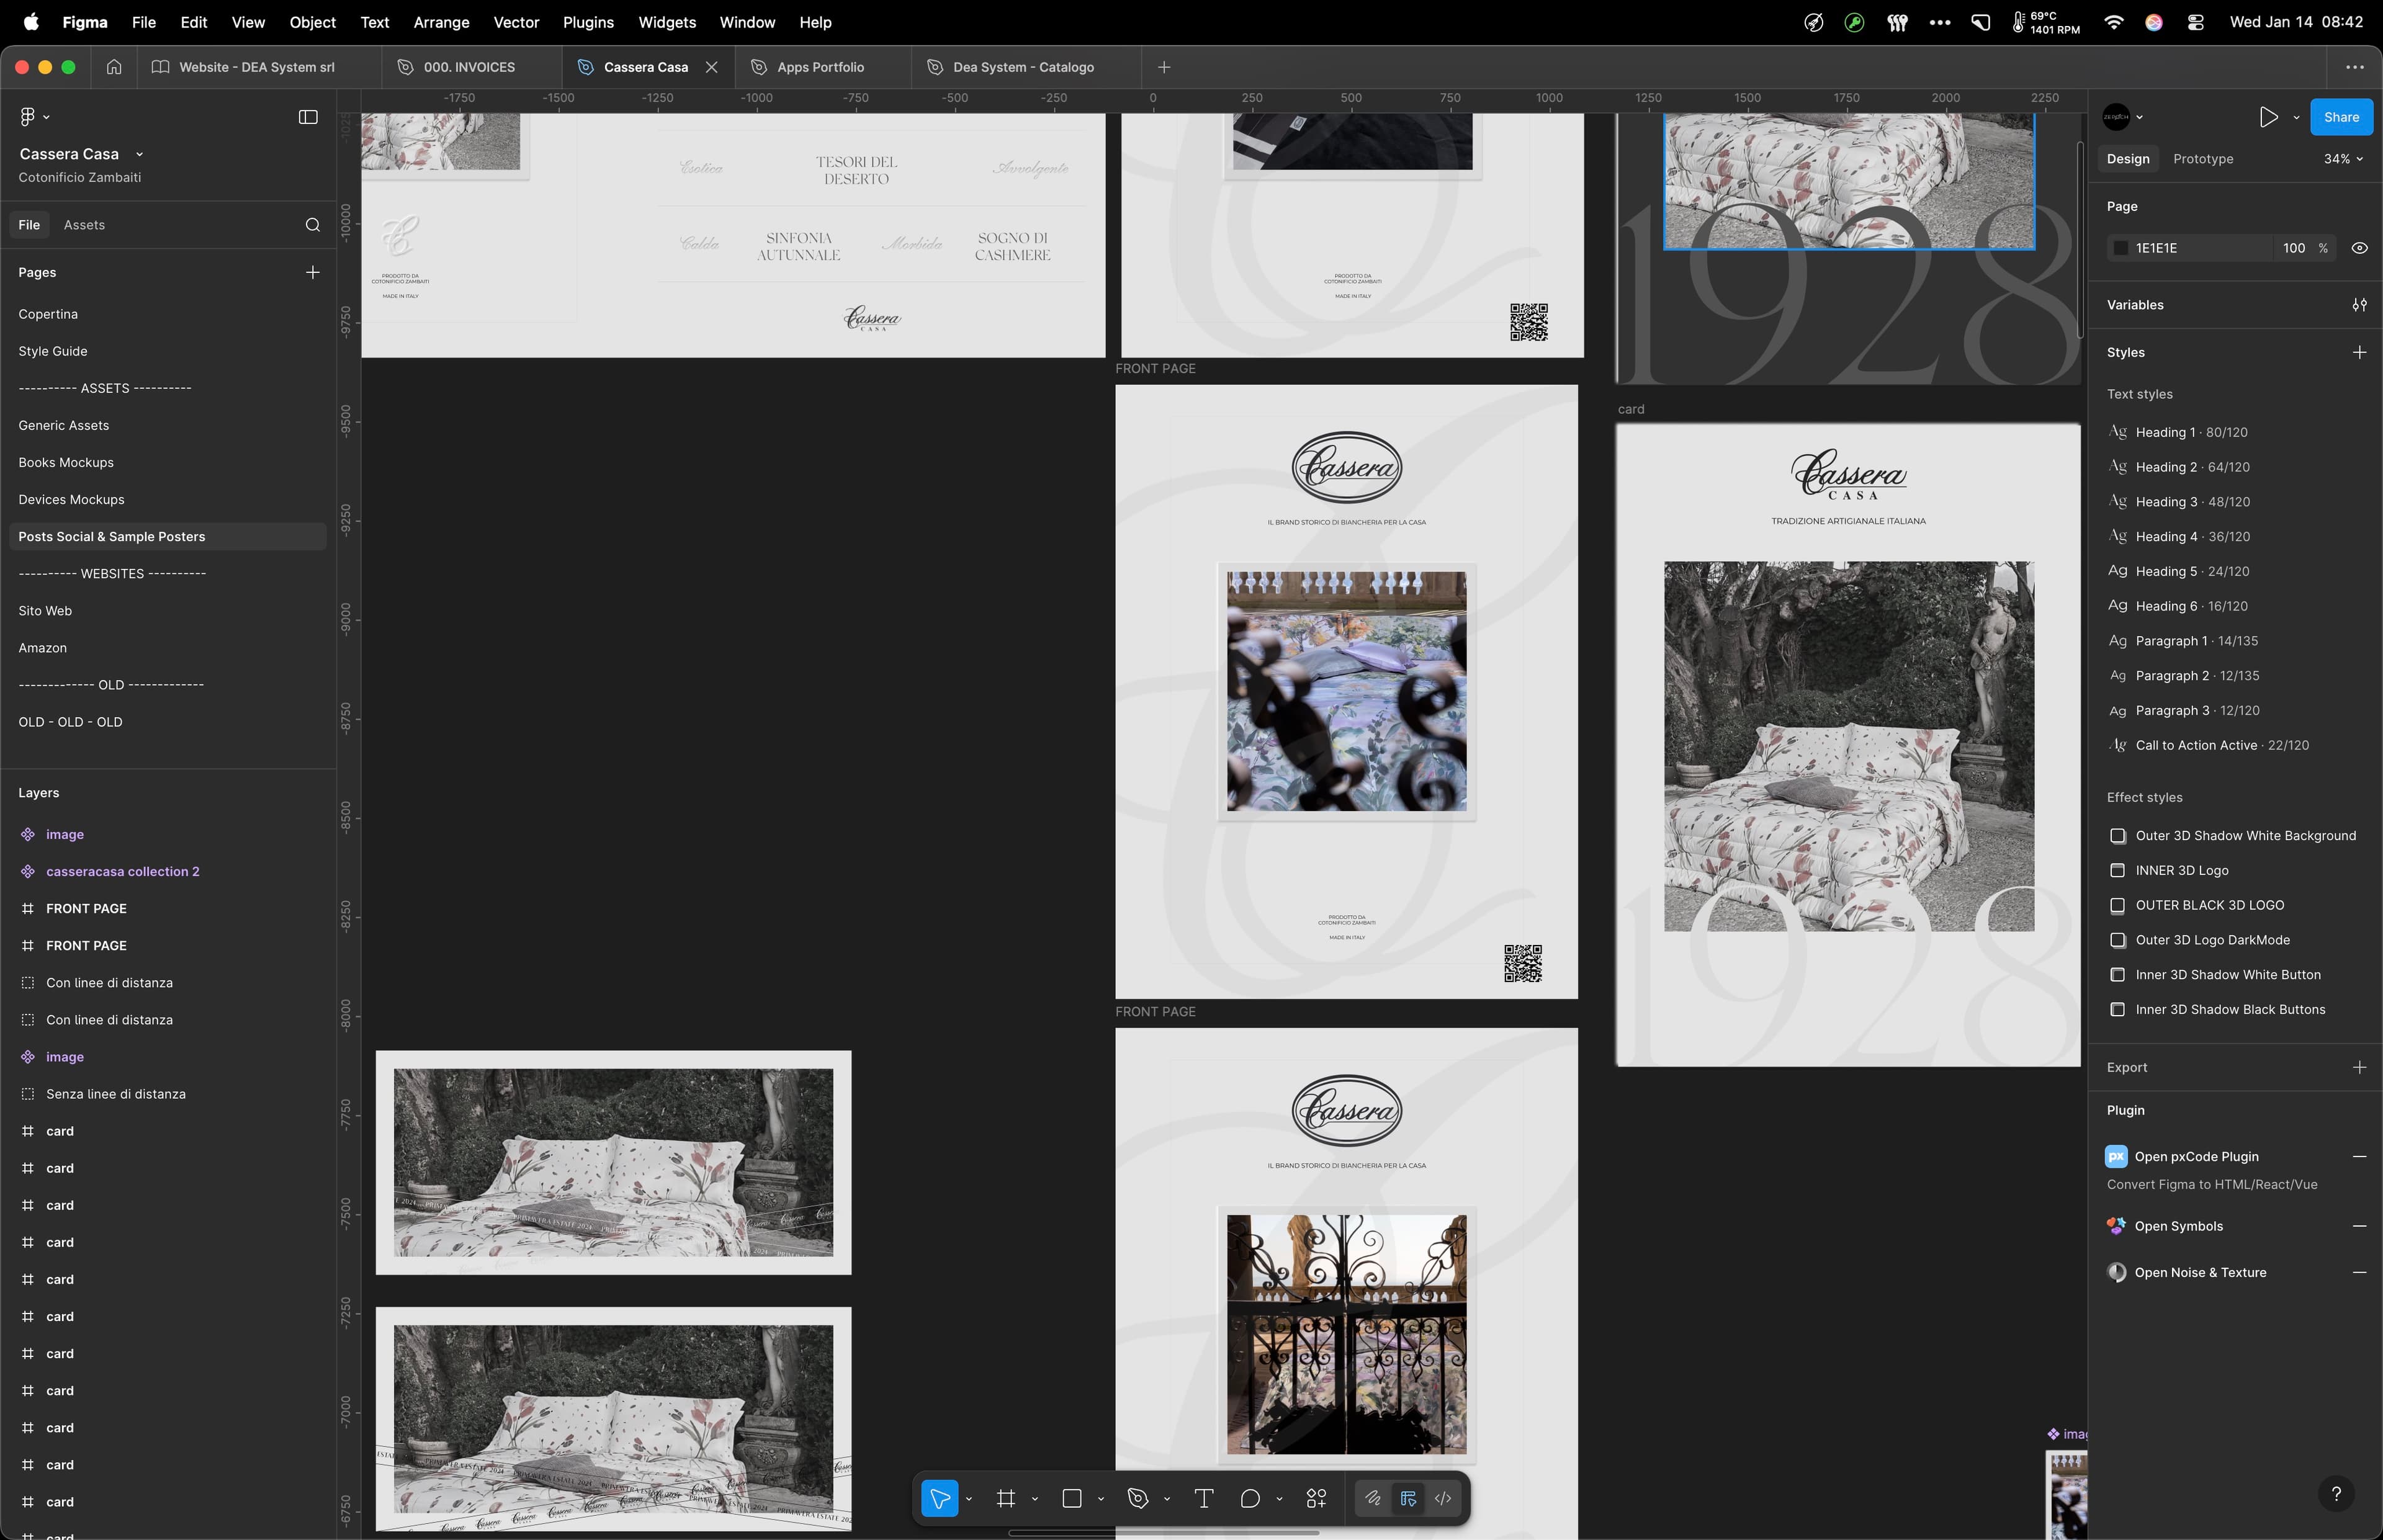Open the Arrange menu
The image size is (2383, 1540).
pyautogui.click(x=441, y=22)
